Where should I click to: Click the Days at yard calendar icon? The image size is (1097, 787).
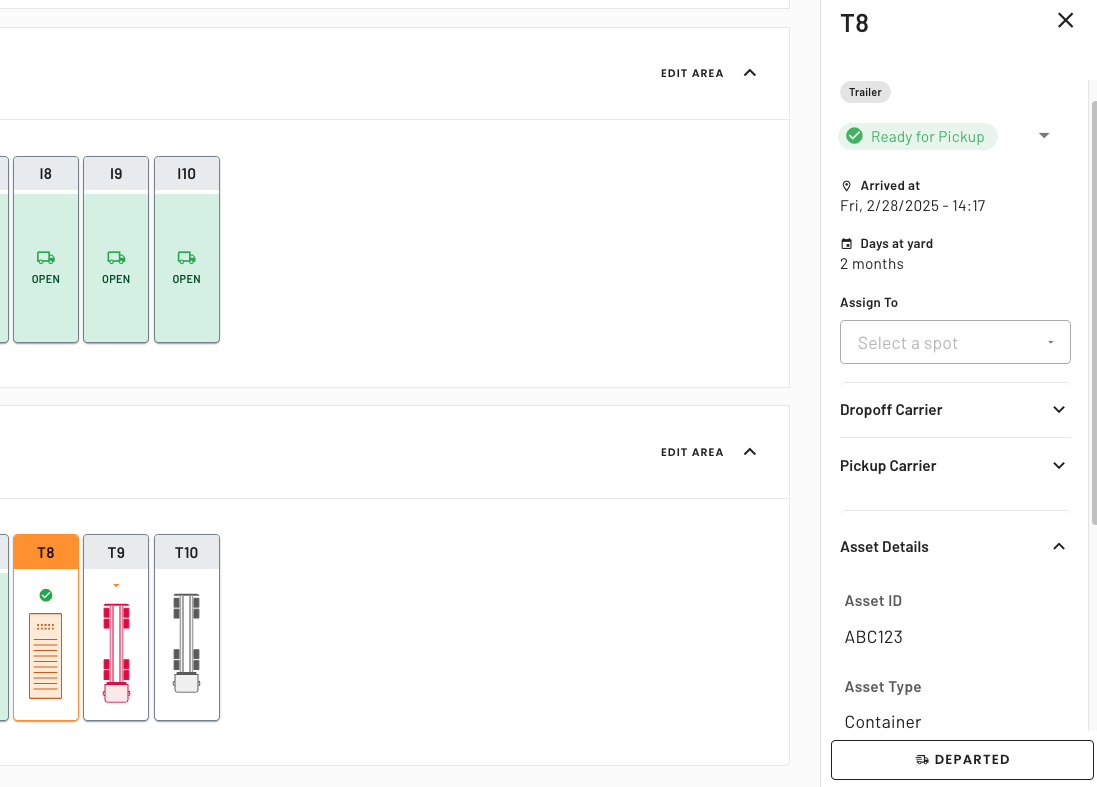[847, 244]
